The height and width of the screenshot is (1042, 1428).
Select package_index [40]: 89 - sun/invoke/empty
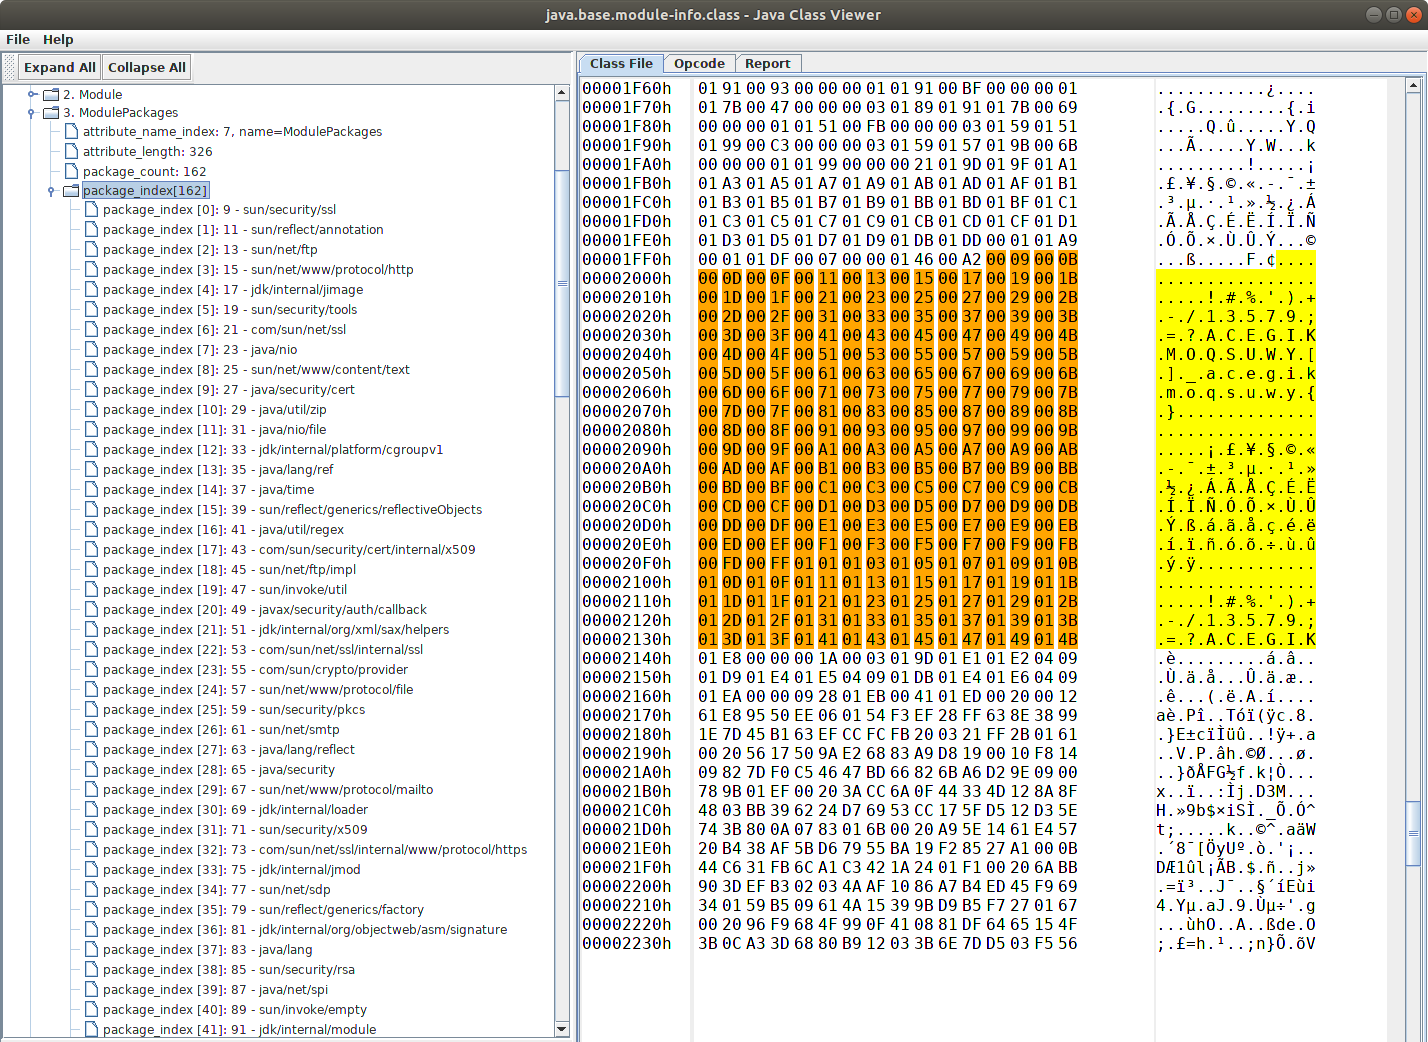(235, 1009)
